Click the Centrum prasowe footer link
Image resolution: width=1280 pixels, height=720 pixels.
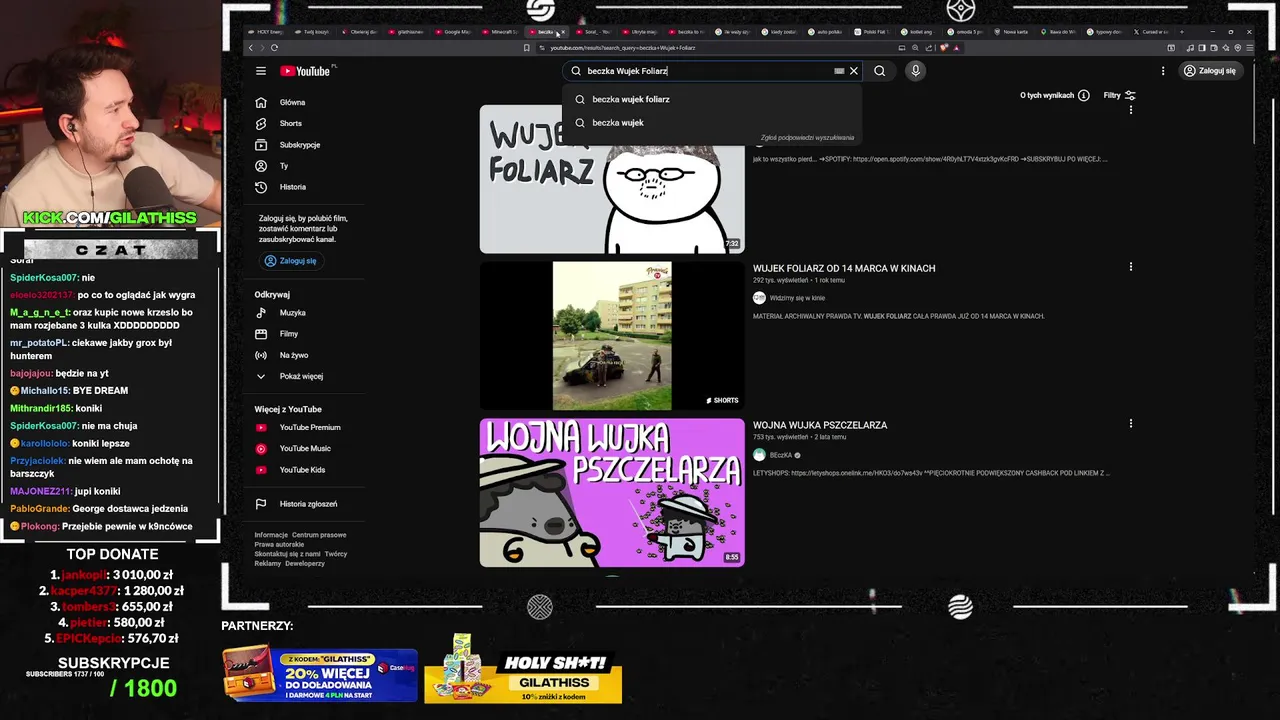click(x=319, y=535)
